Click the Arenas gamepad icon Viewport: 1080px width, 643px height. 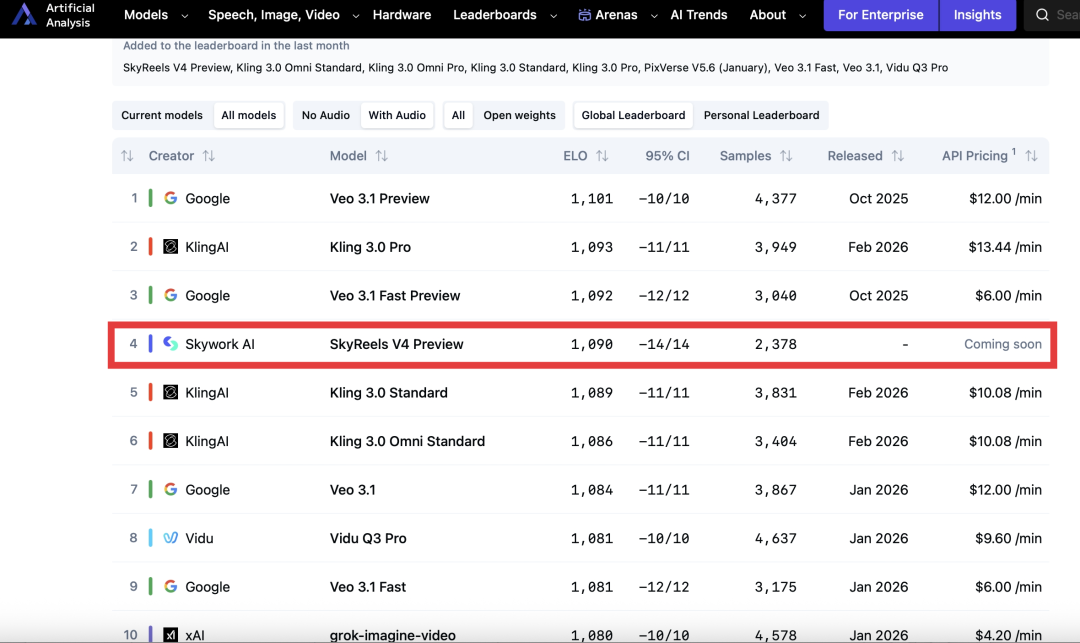click(585, 15)
